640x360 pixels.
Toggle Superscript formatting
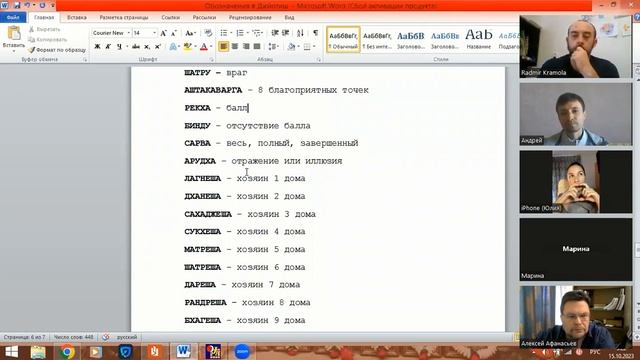(x=158, y=47)
